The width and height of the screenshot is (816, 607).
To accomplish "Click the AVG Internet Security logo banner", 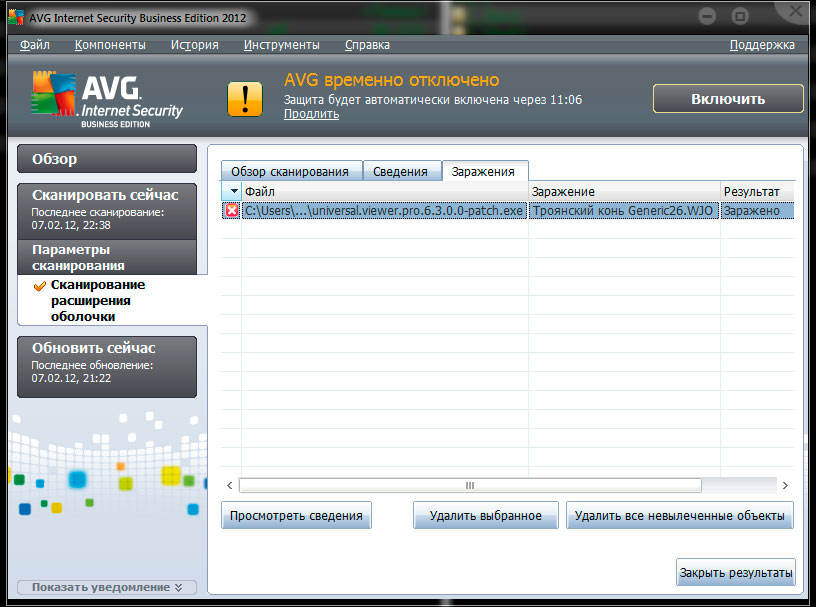I will (x=106, y=100).
